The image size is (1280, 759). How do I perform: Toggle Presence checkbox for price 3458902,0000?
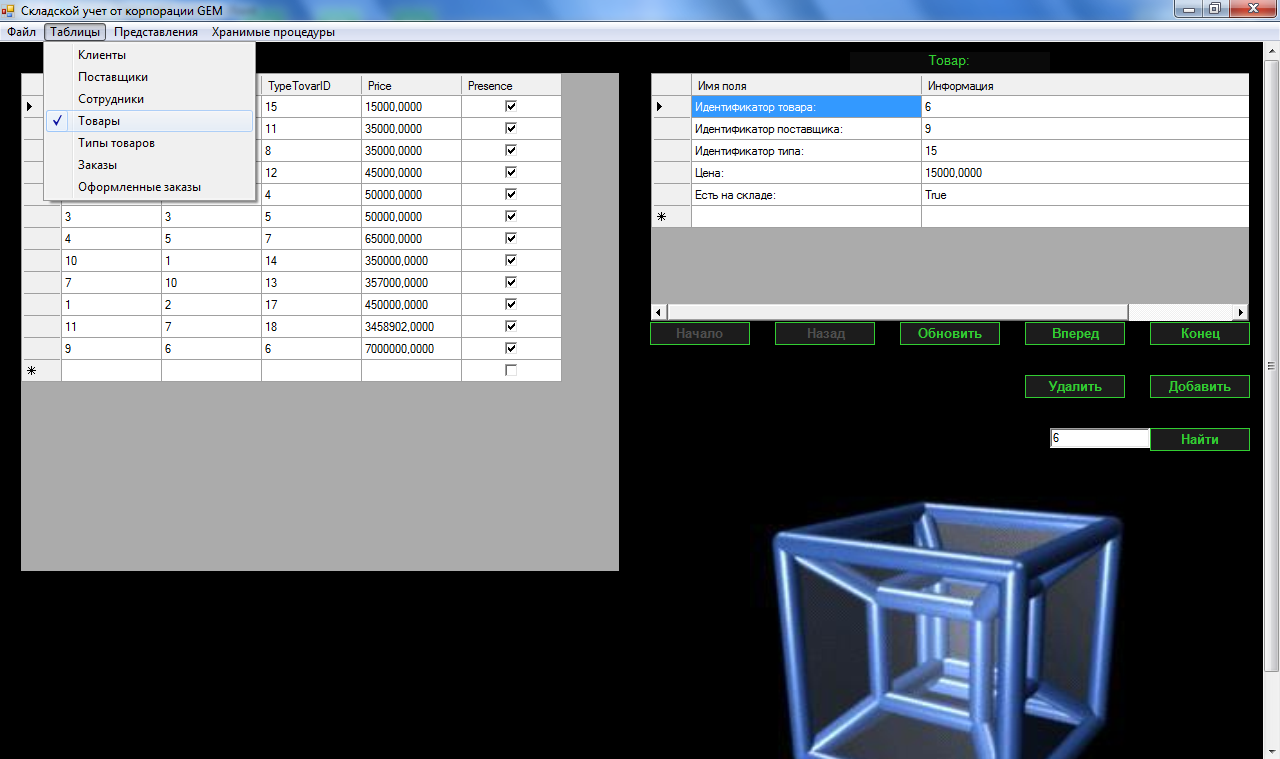511,326
